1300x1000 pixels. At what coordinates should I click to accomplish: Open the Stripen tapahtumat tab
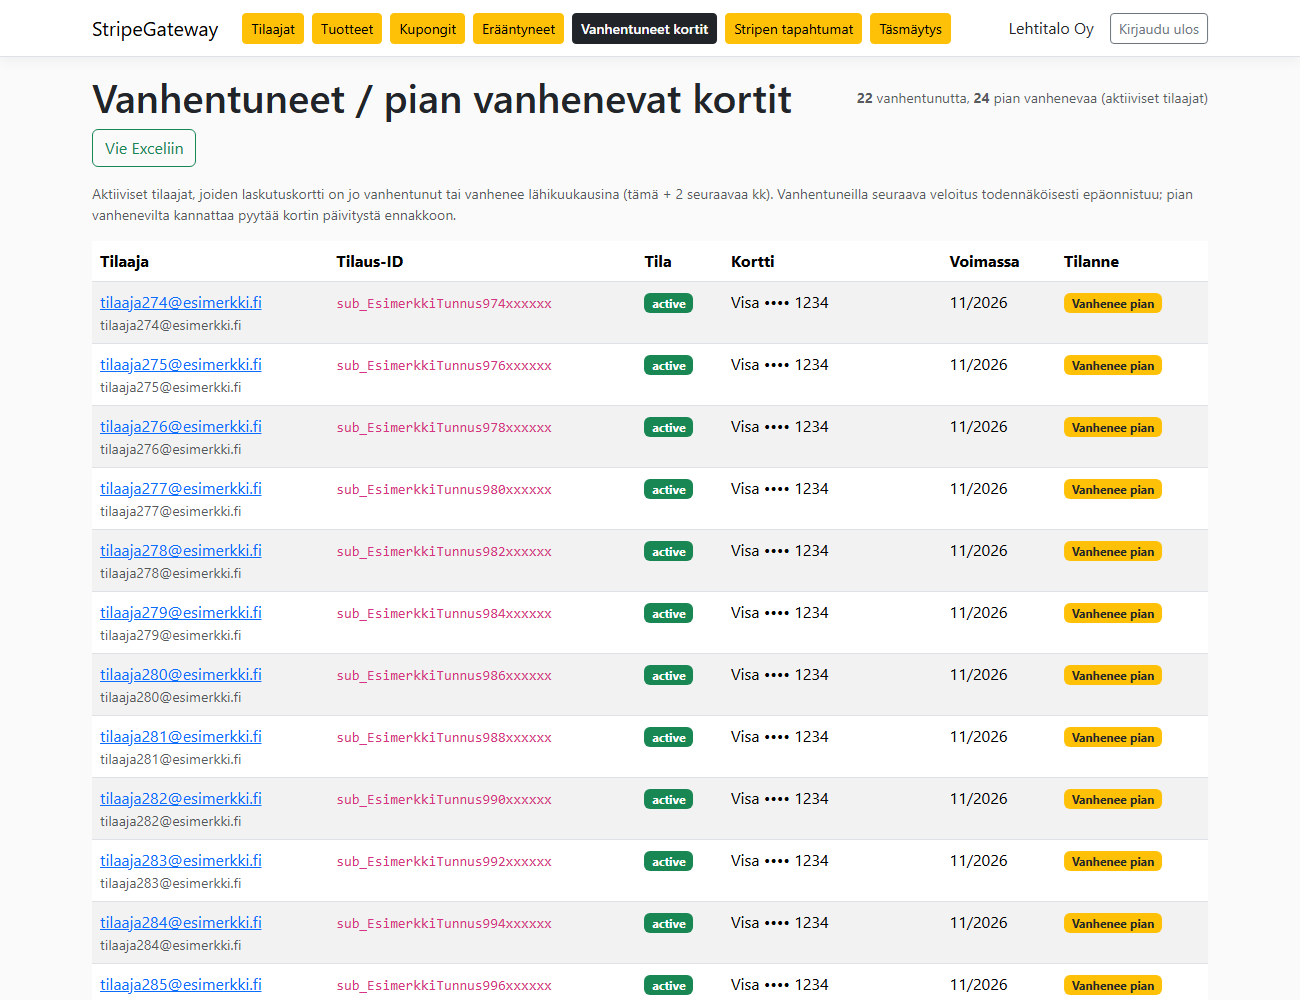[794, 29]
